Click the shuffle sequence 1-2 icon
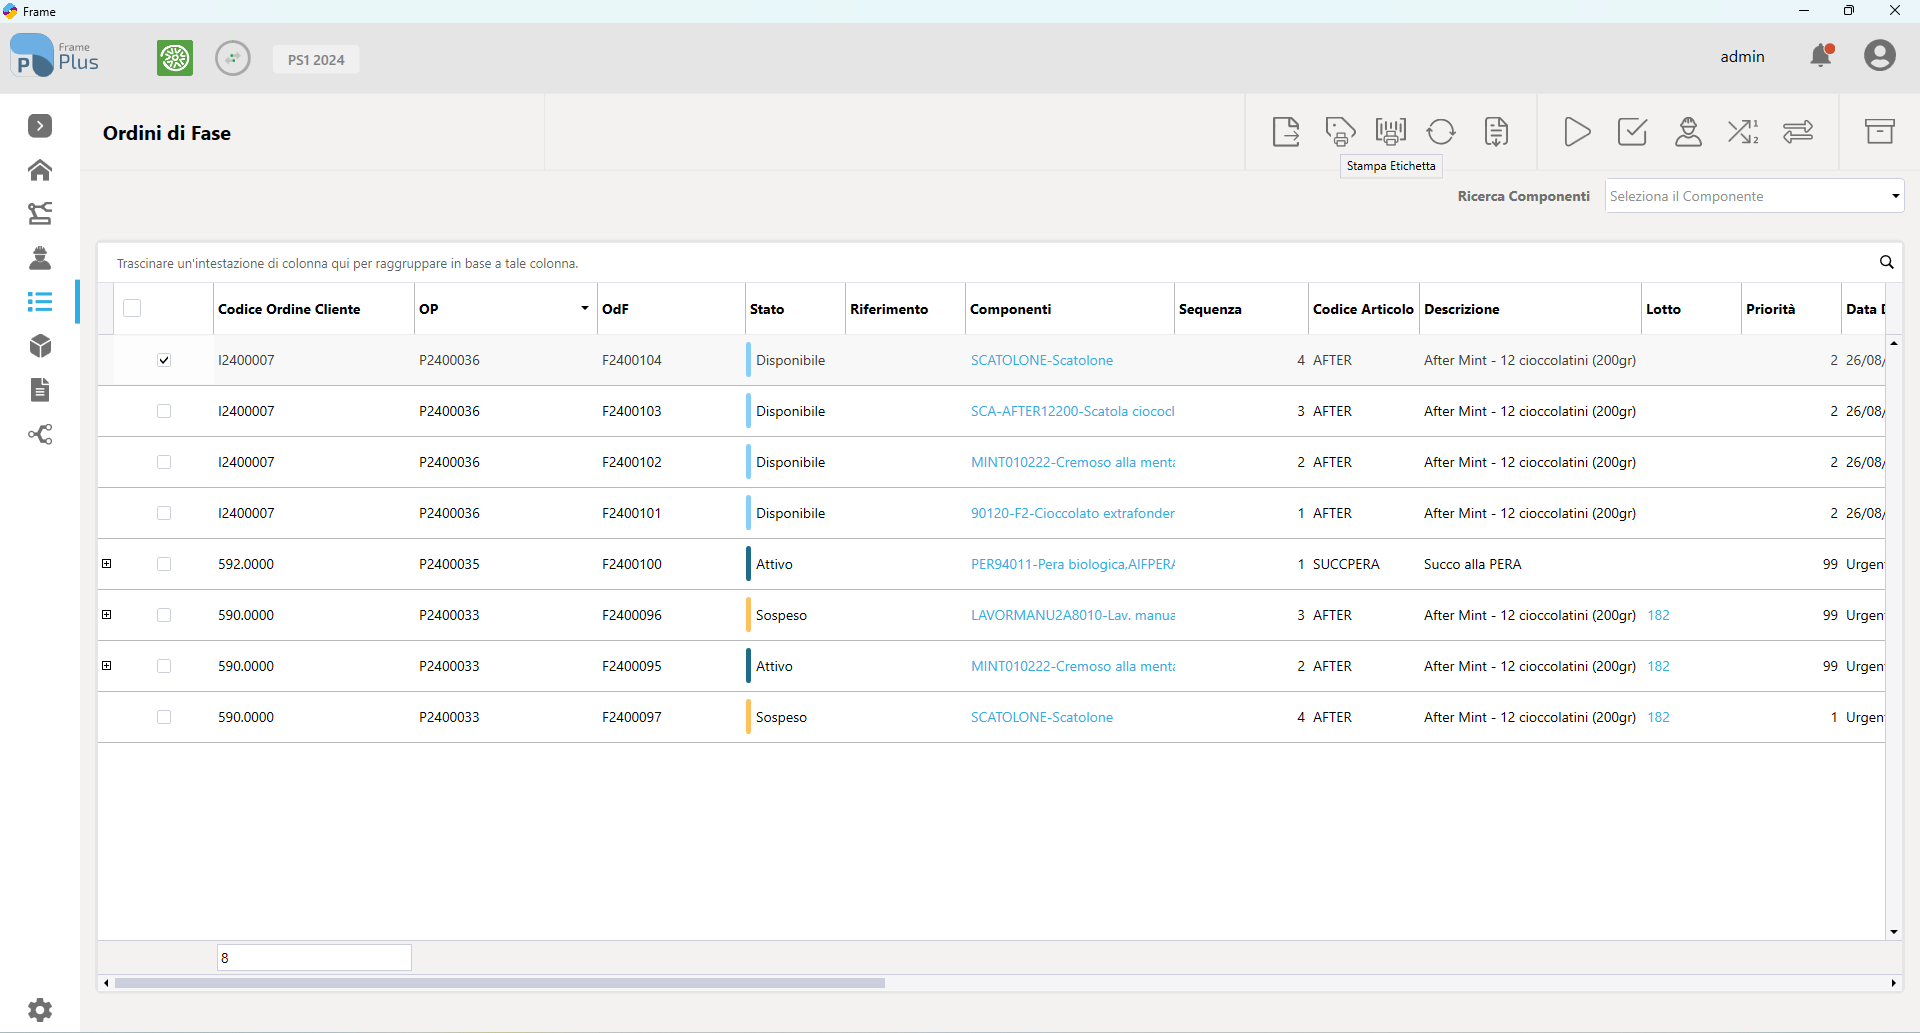The image size is (1920, 1033). (1743, 132)
